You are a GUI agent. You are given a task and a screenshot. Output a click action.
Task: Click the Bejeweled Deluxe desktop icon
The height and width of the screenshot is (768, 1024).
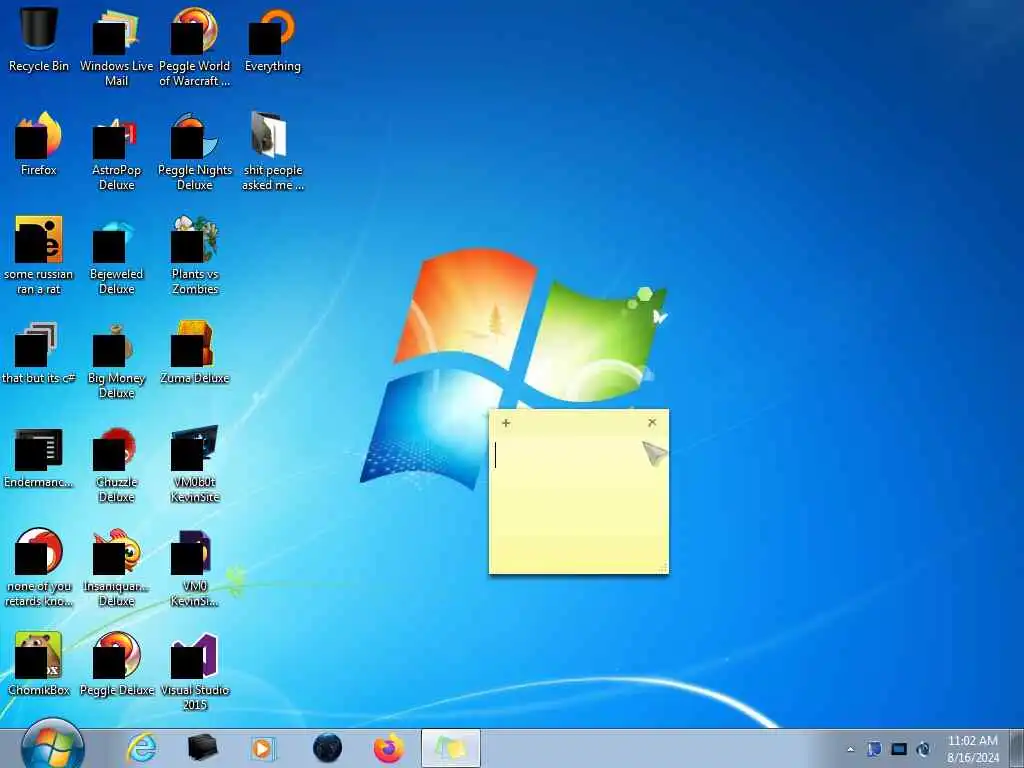point(116,255)
